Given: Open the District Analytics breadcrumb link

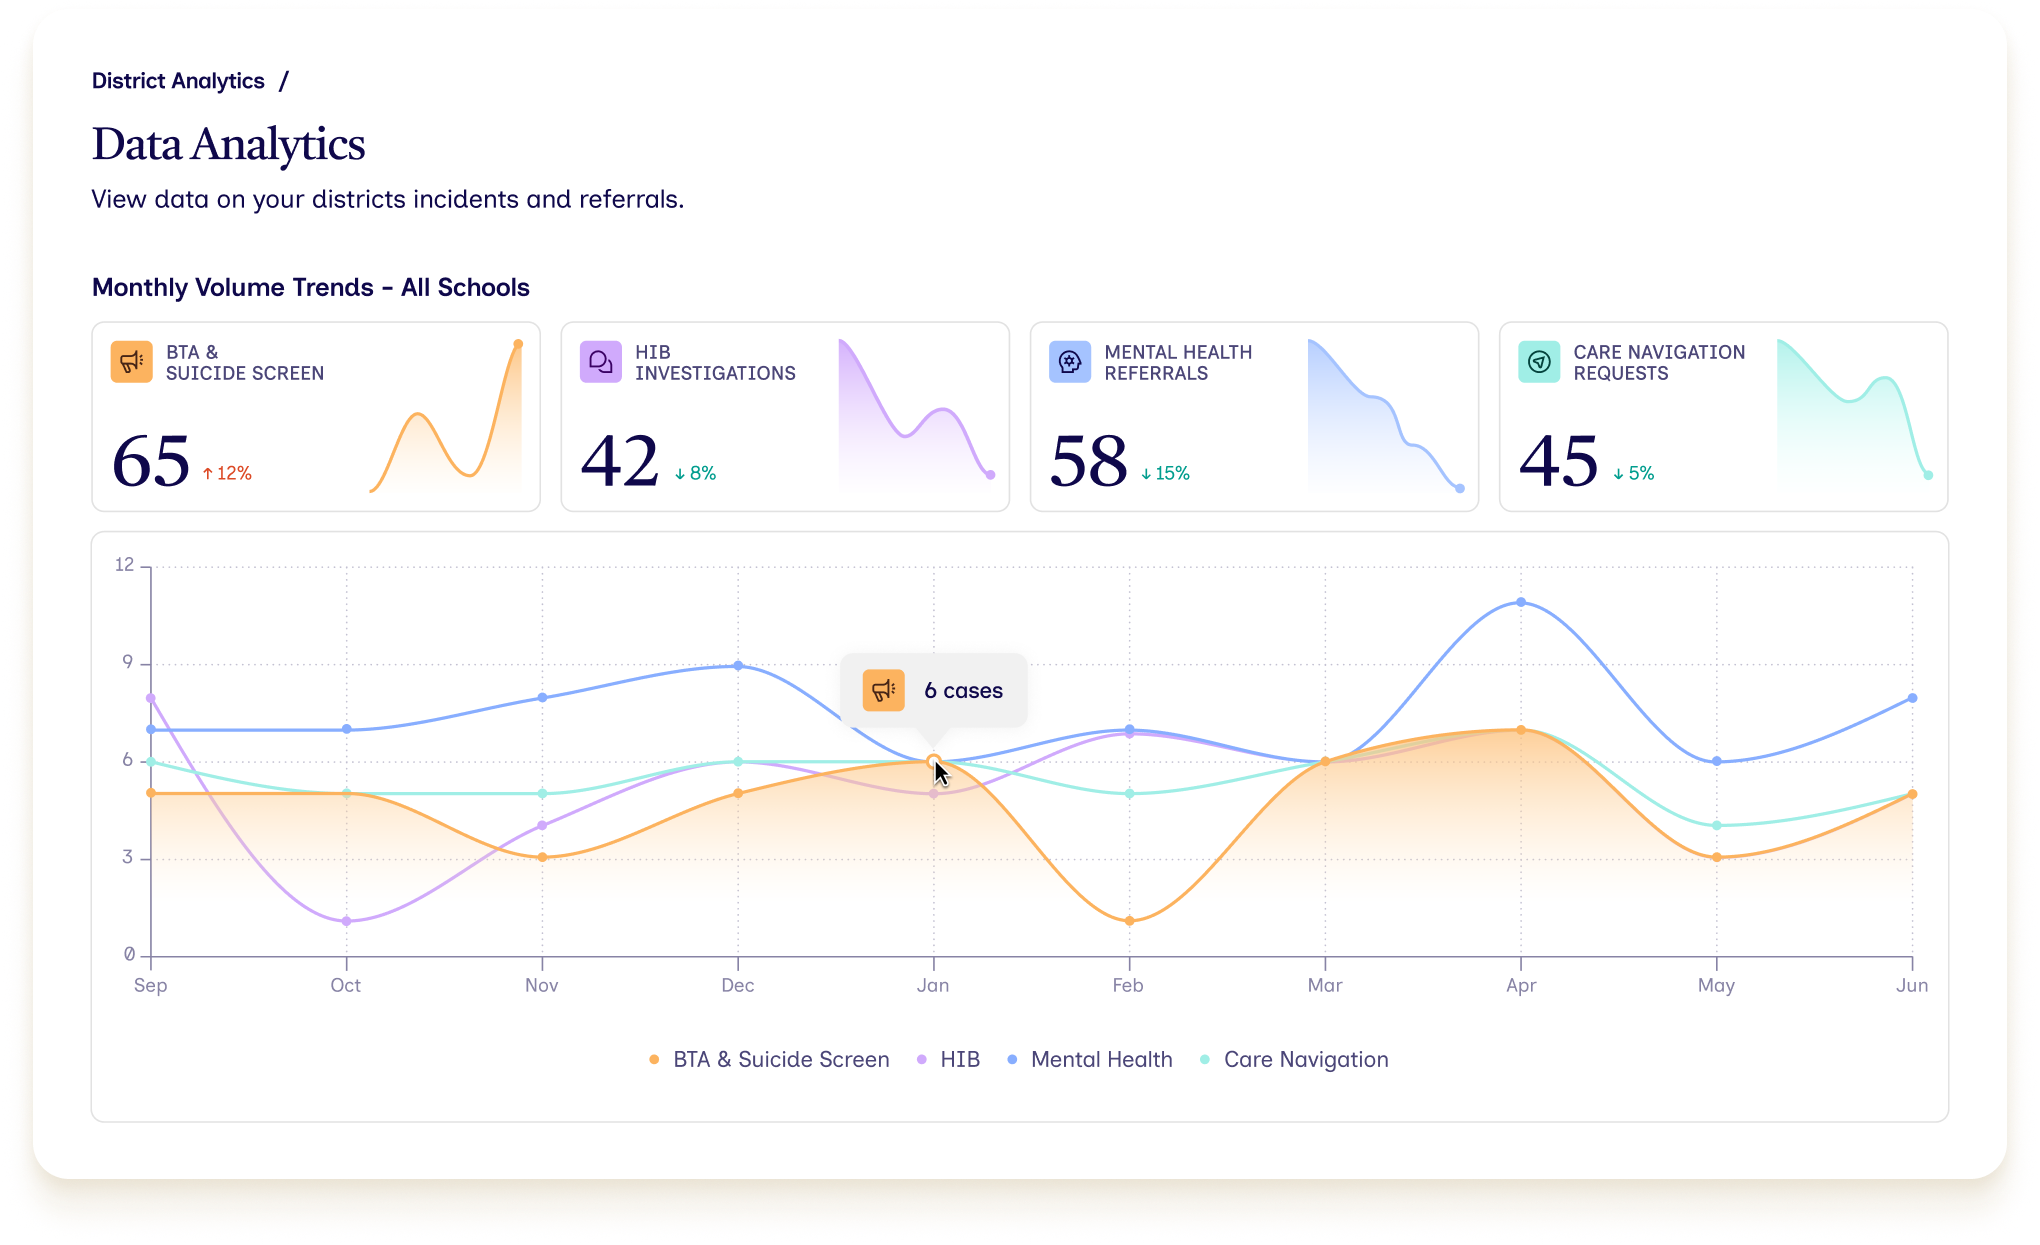Looking at the screenshot, I should click(x=178, y=81).
